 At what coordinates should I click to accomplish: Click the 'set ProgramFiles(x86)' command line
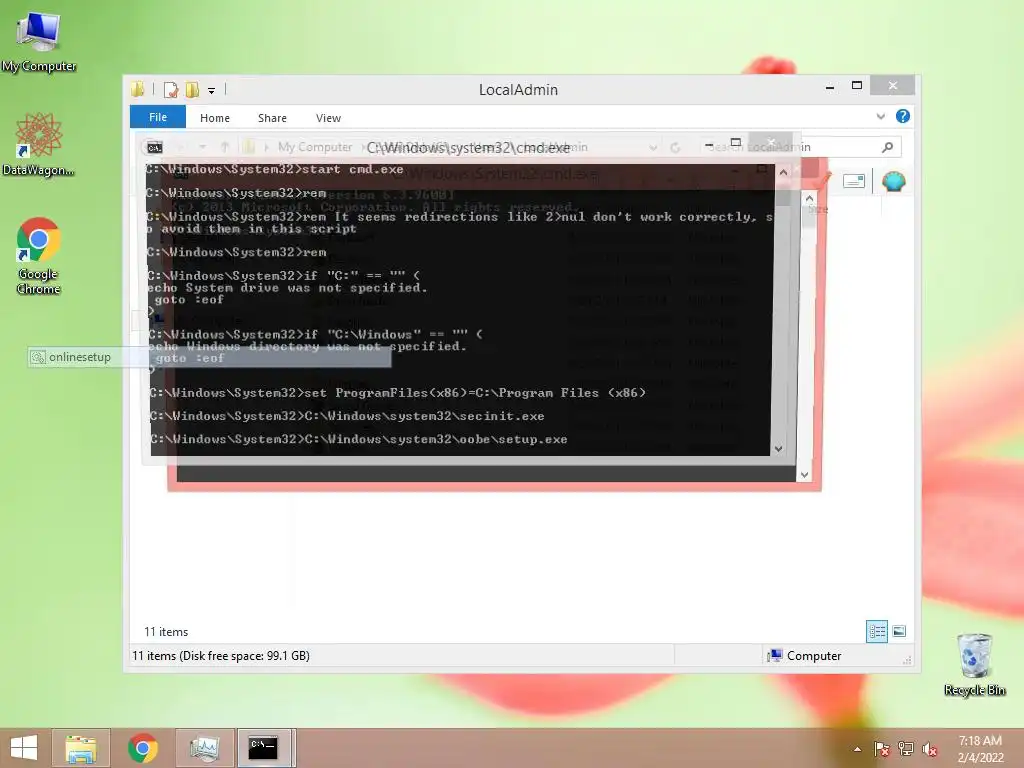click(x=398, y=392)
